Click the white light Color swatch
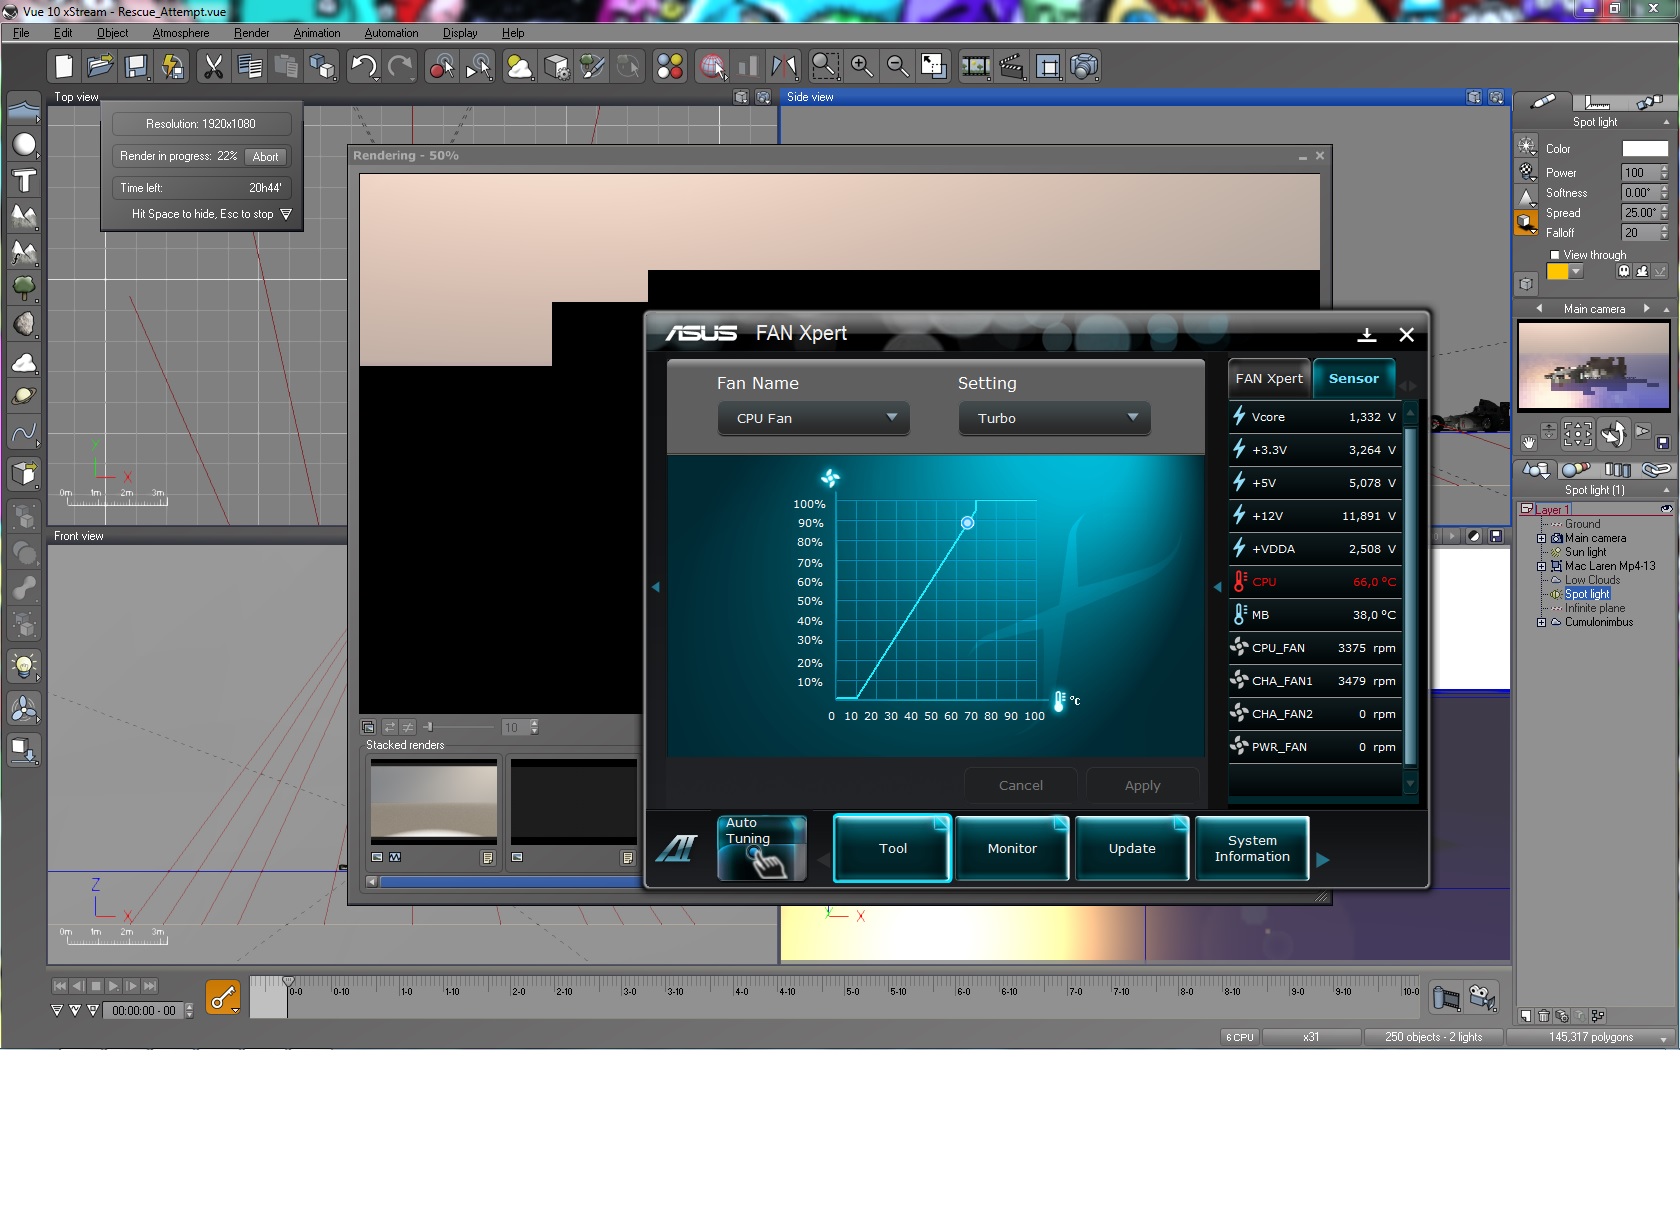The height and width of the screenshot is (1224, 1680). (x=1644, y=149)
